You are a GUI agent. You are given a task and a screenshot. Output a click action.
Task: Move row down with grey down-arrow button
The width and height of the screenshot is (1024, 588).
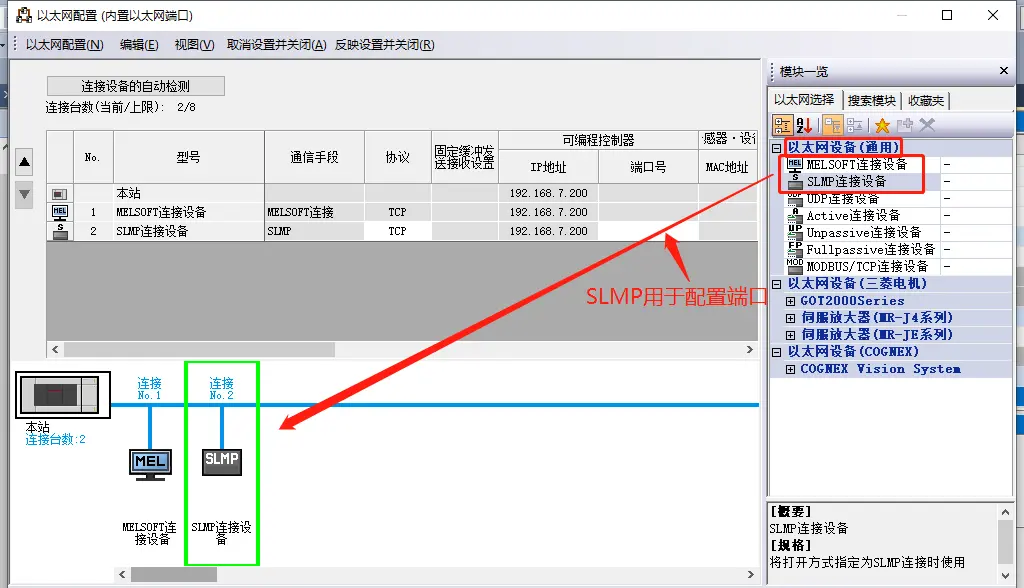24,195
